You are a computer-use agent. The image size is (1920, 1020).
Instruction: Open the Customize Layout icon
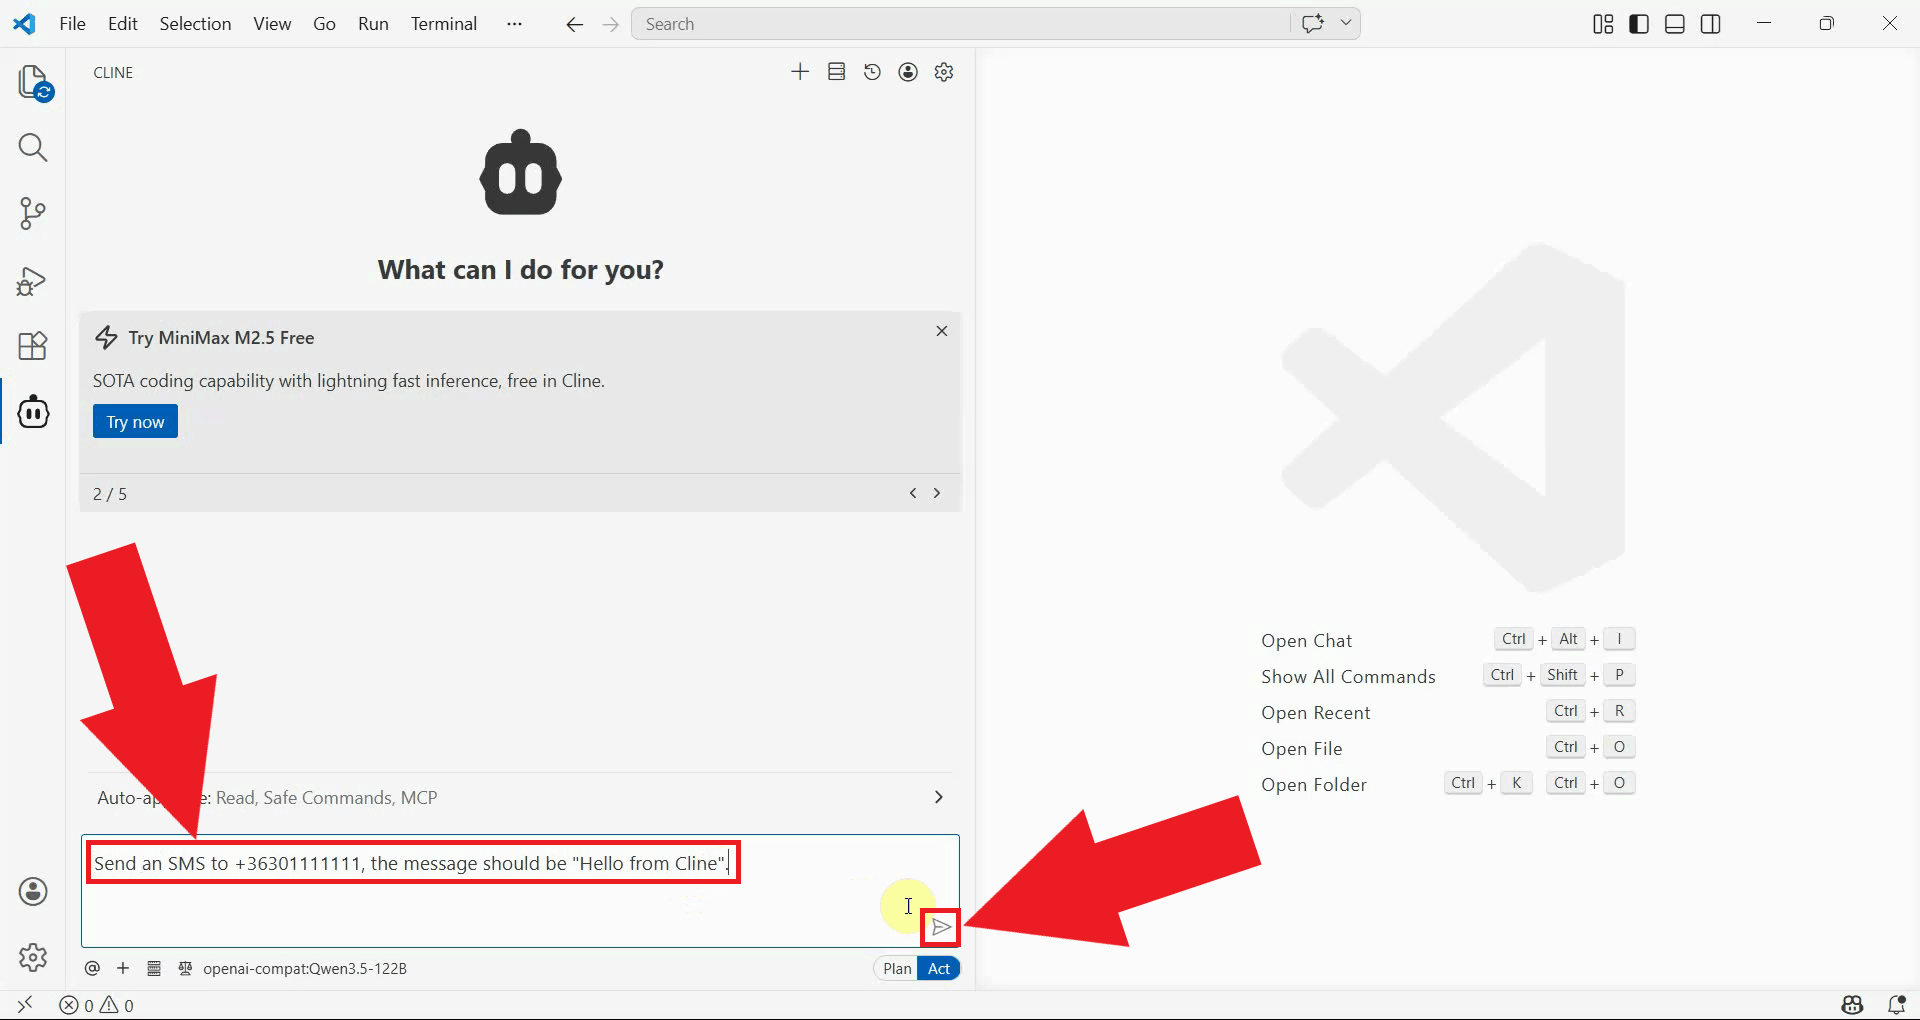(x=1603, y=24)
